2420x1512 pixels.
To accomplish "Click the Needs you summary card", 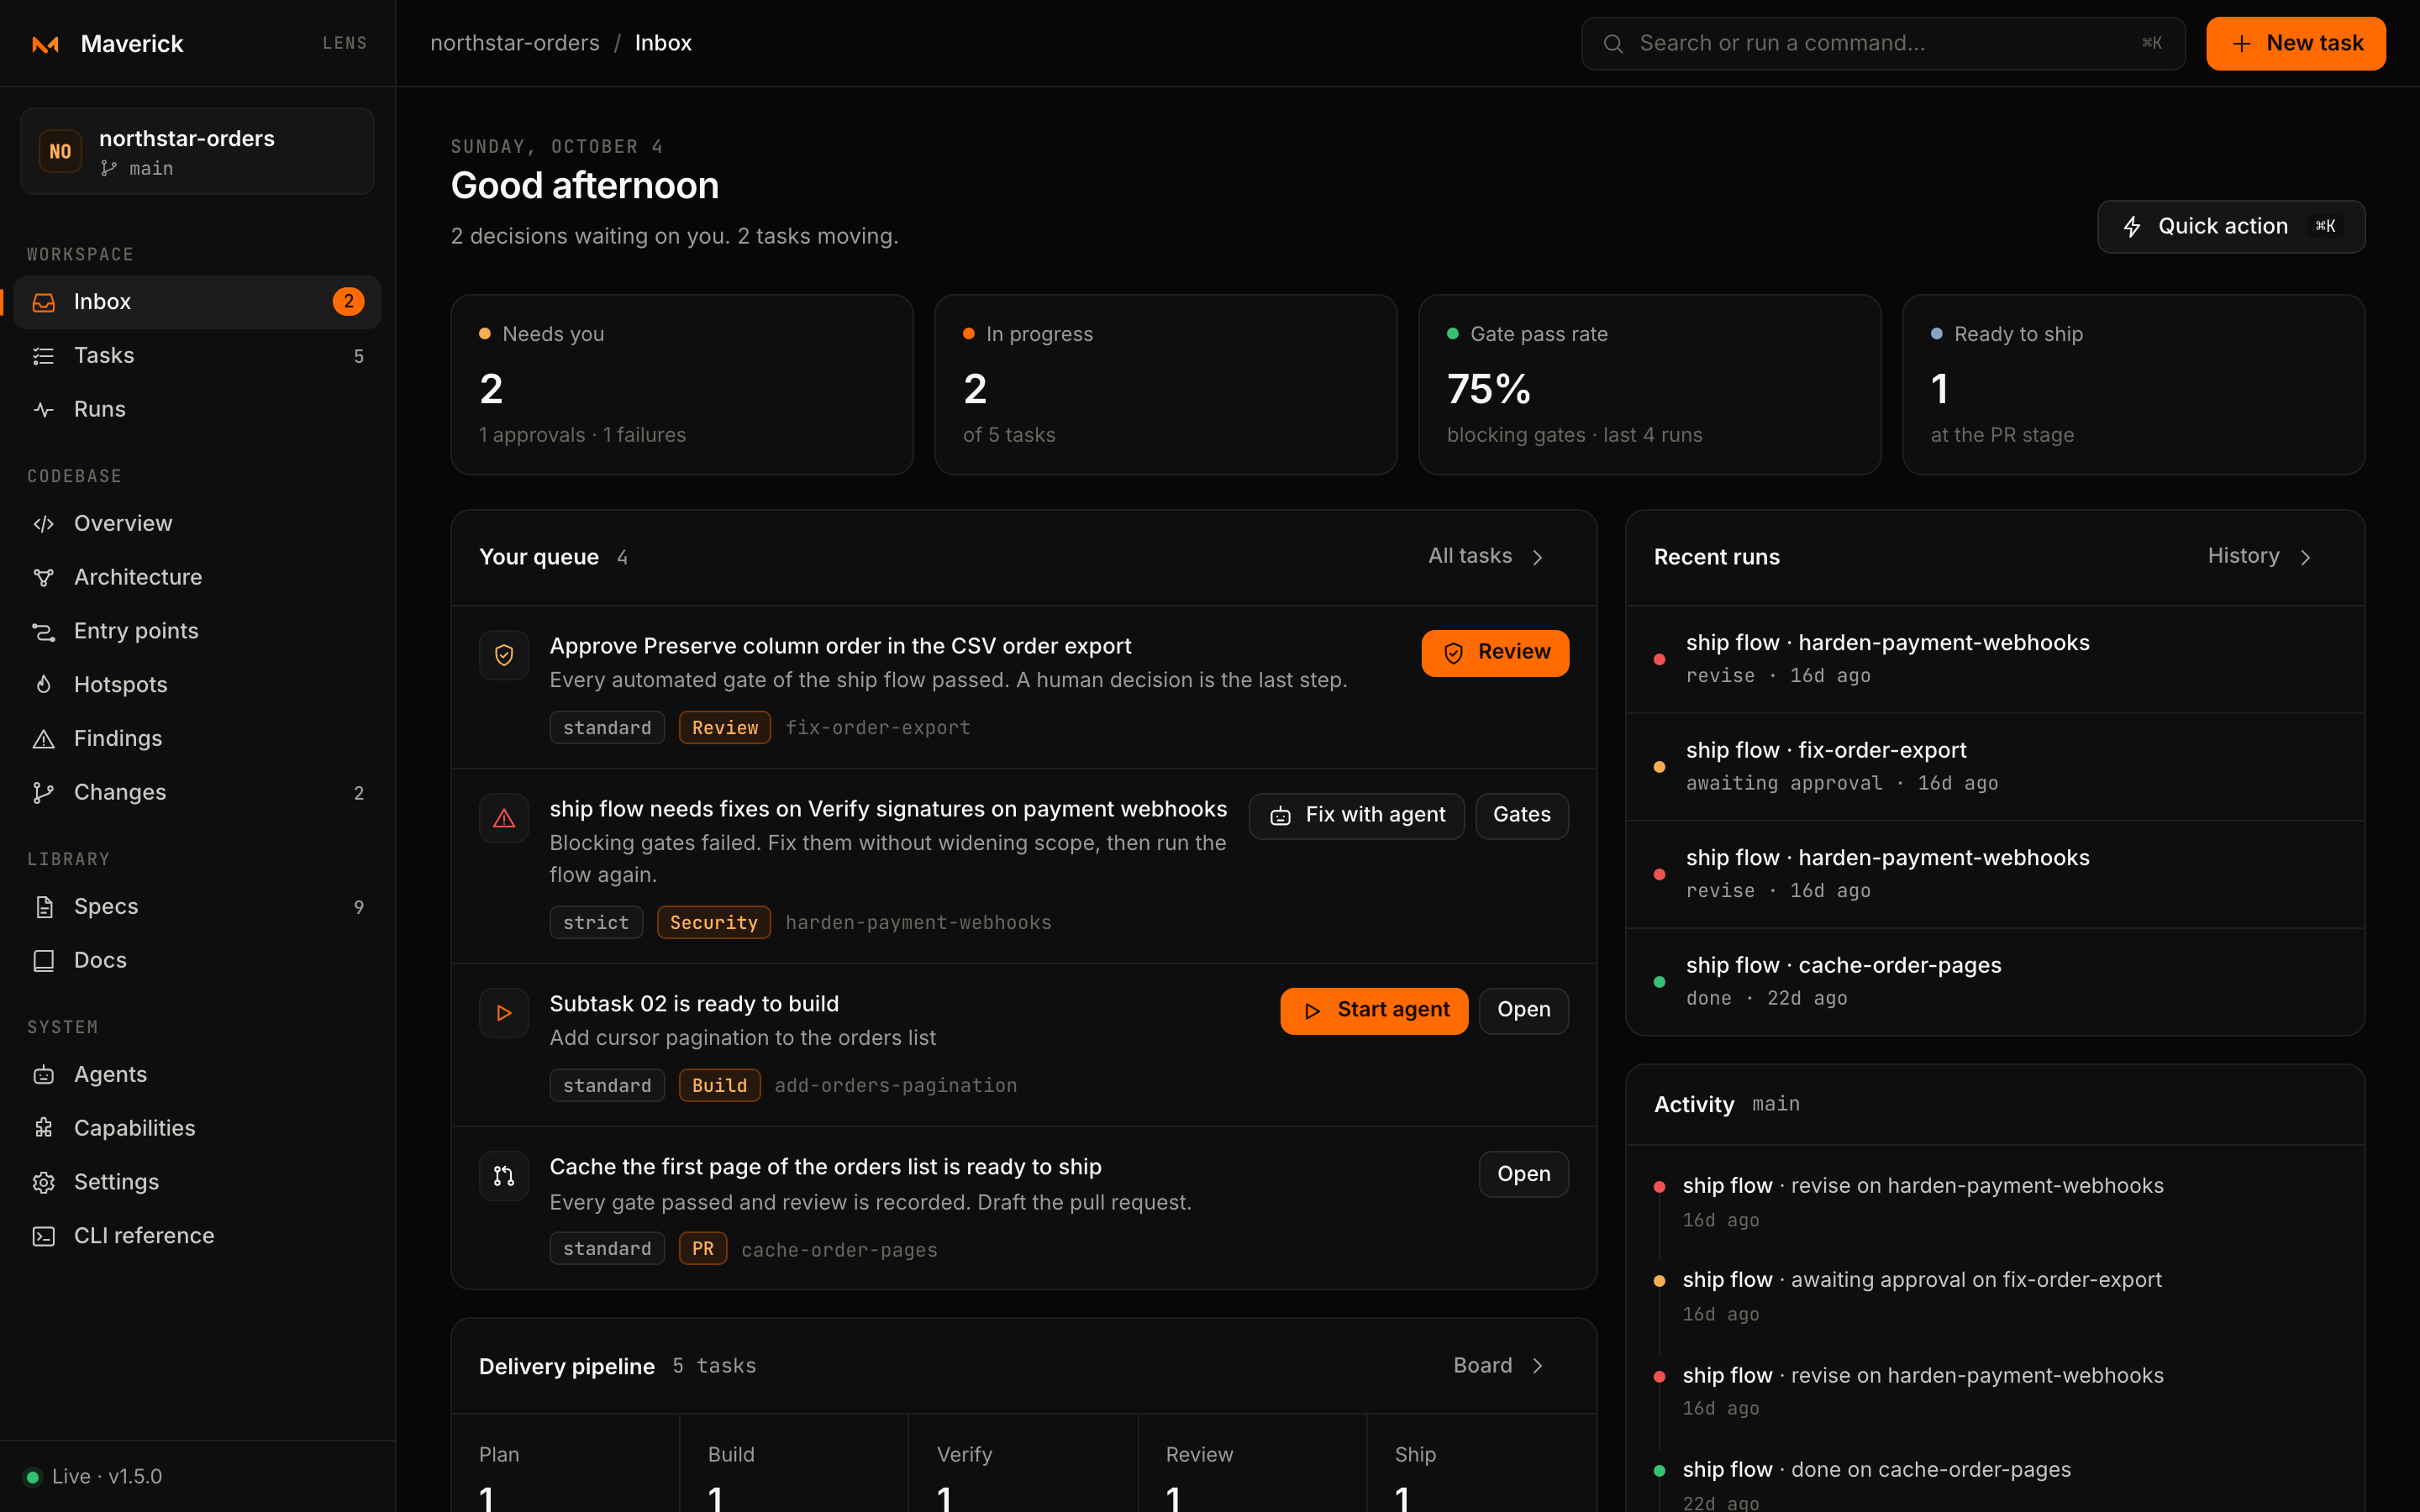I will pyautogui.click(x=682, y=385).
